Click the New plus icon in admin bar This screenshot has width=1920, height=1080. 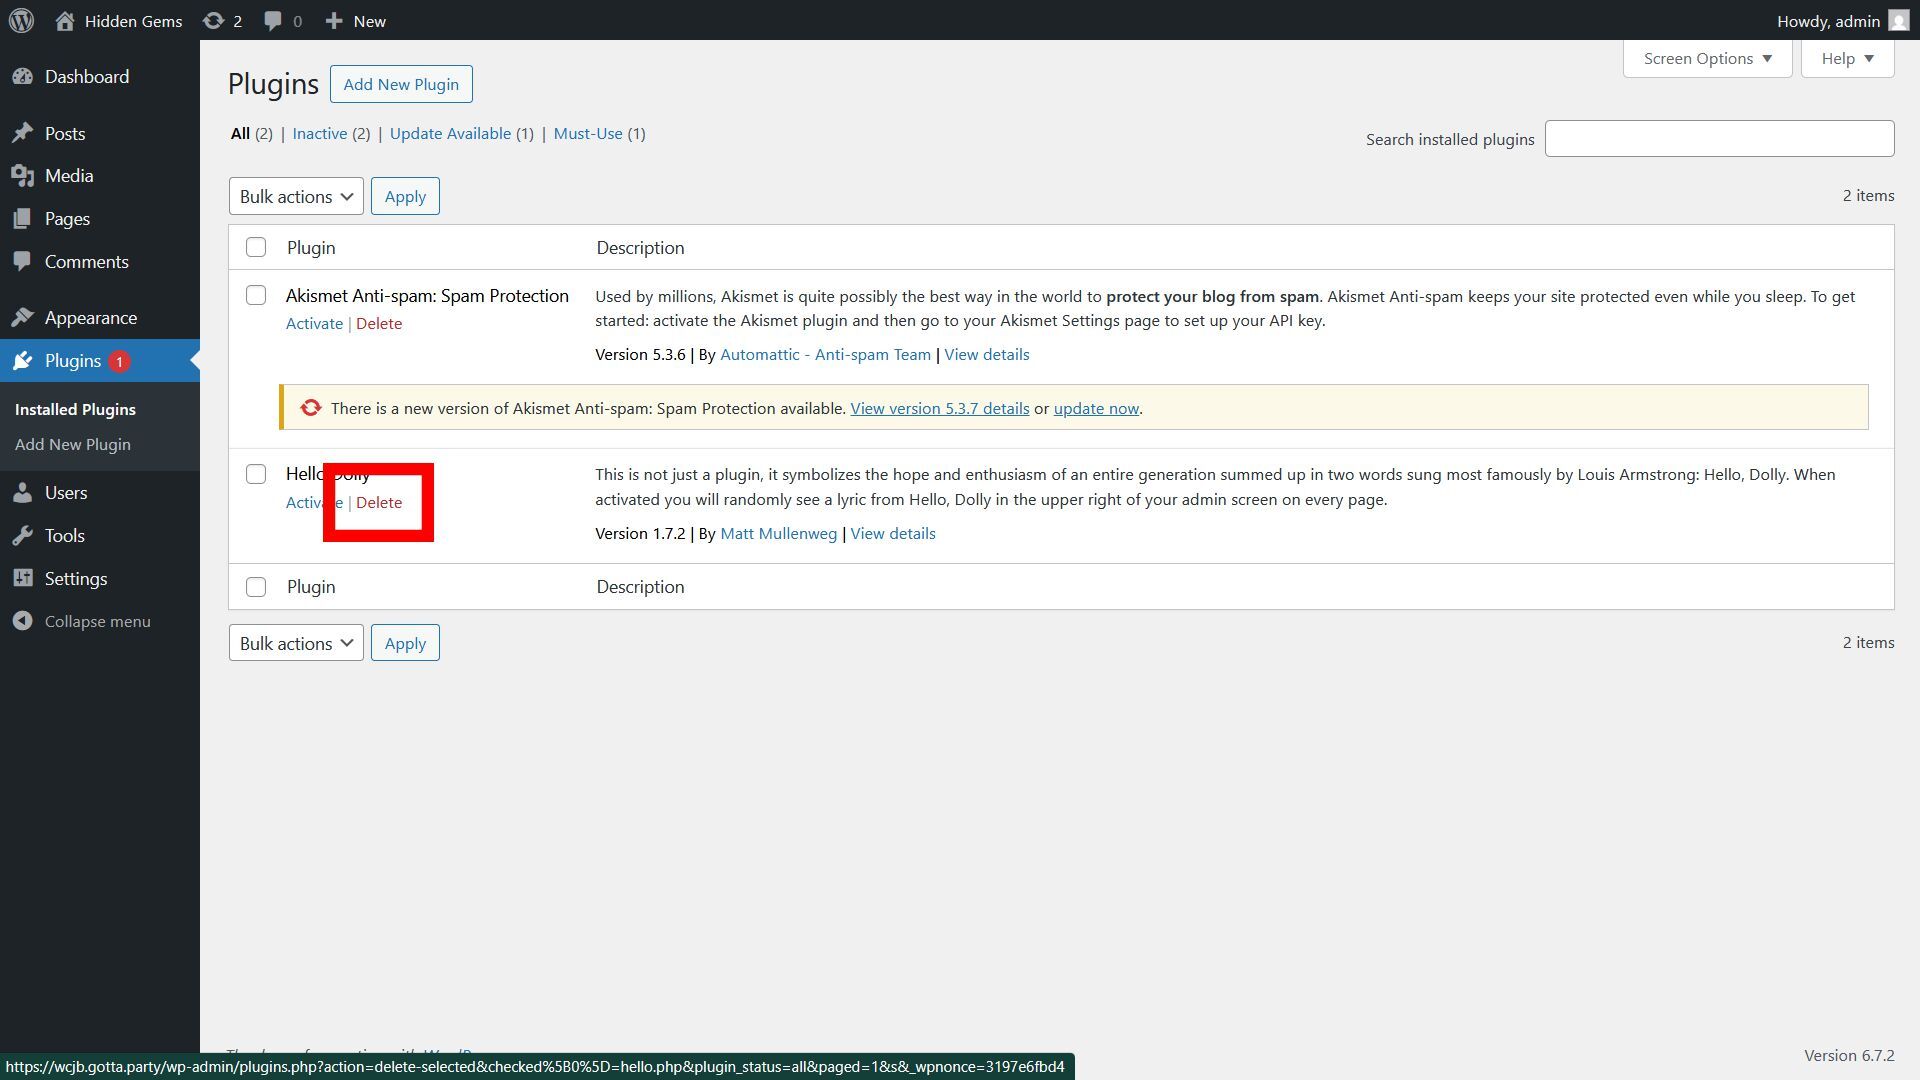[334, 20]
